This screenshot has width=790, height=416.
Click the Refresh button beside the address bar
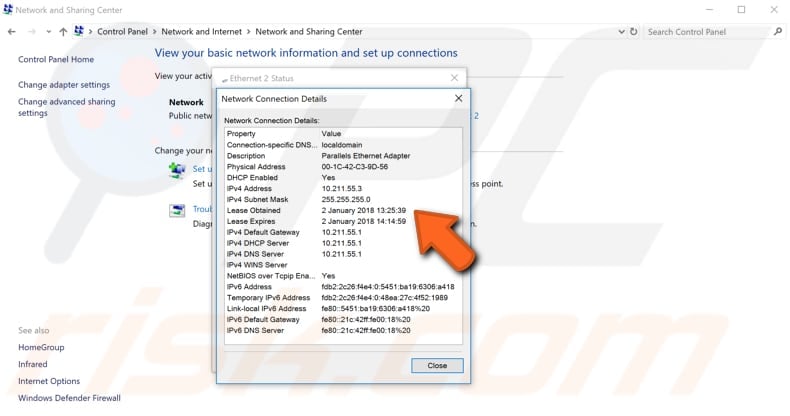pyautogui.click(x=633, y=32)
